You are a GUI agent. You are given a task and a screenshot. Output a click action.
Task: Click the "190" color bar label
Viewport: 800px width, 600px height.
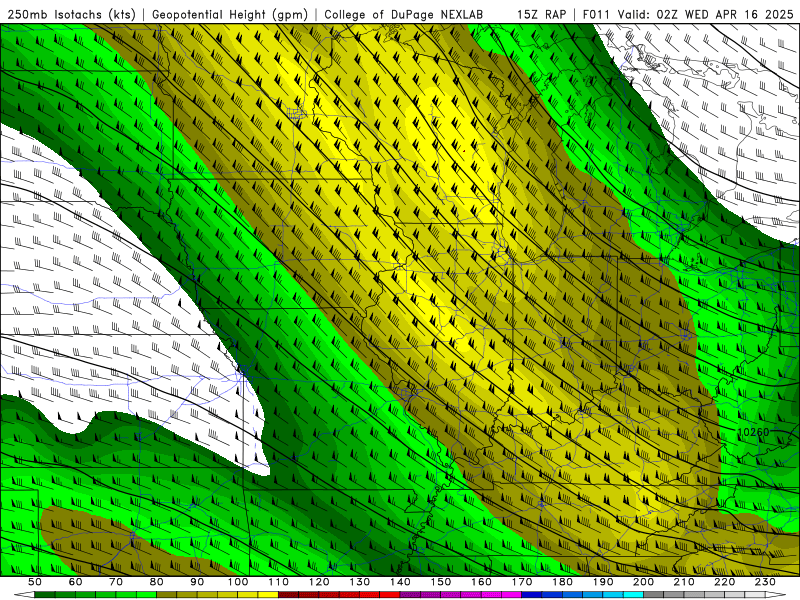tap(603, 582)
